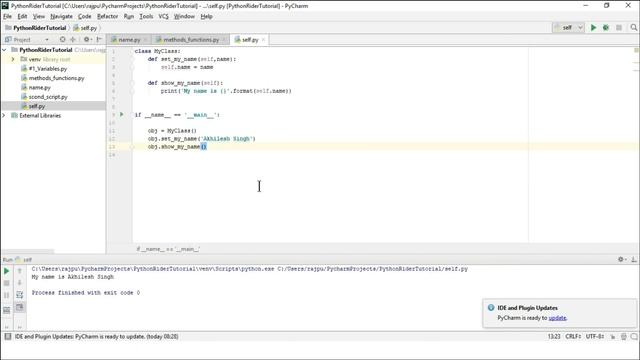Open the Run menu
This screenshot has height=360, width=640.
click(x=129, y=16)
